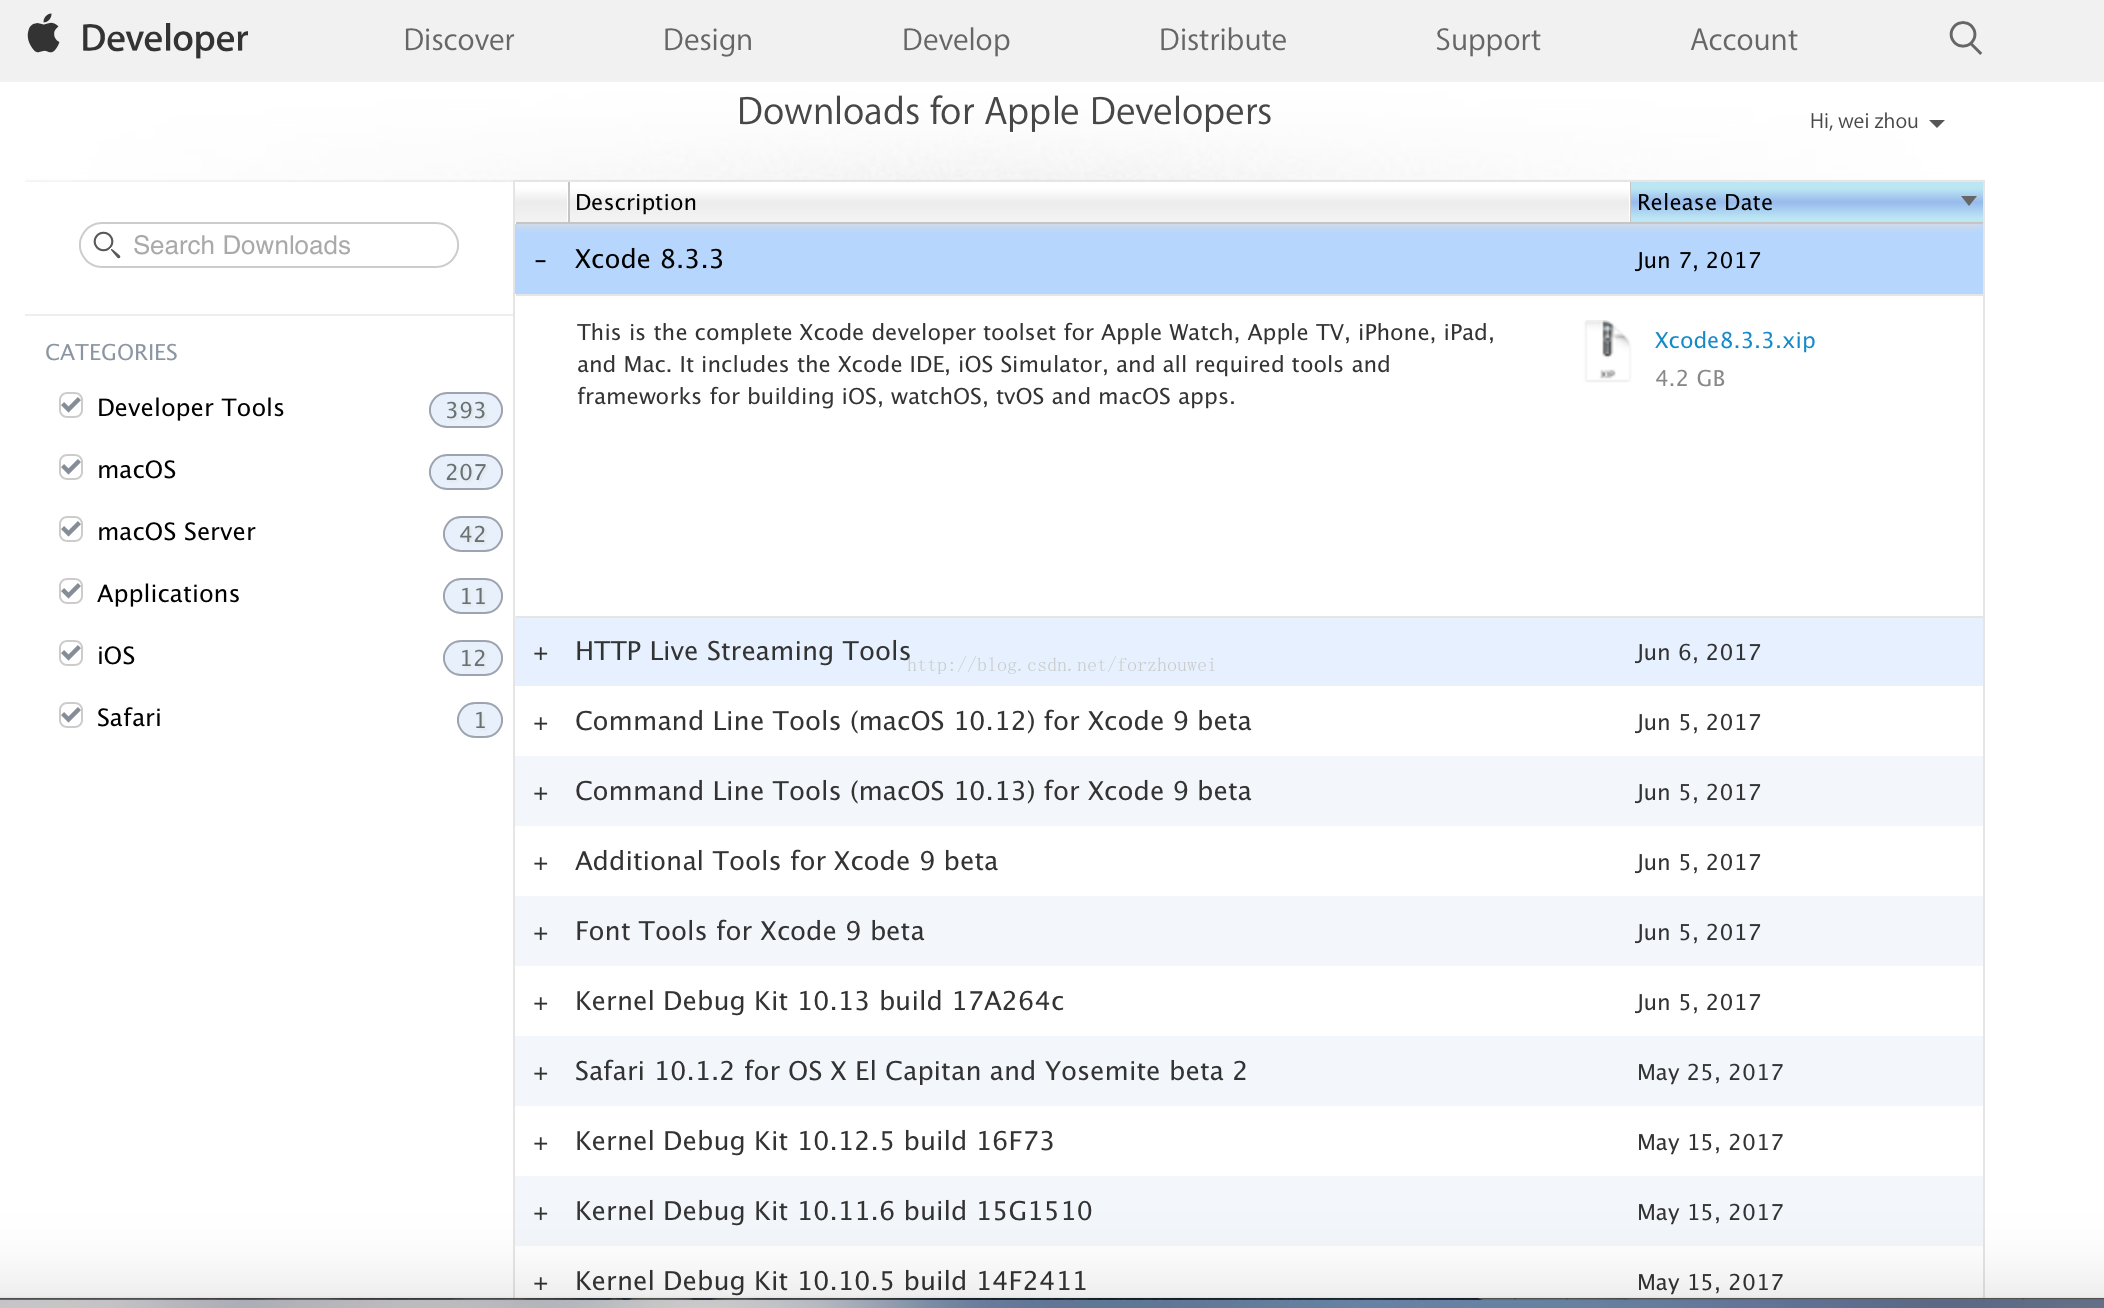Click Font Tools for Xcode 9 beta title
The height and width of the screenshot is (1308, 2104).
(x=750, y=931)
